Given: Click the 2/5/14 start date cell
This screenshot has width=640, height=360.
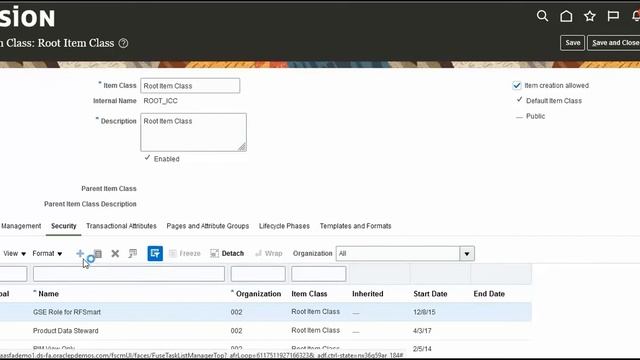Looking at the screenshot, I should point(422,349).
